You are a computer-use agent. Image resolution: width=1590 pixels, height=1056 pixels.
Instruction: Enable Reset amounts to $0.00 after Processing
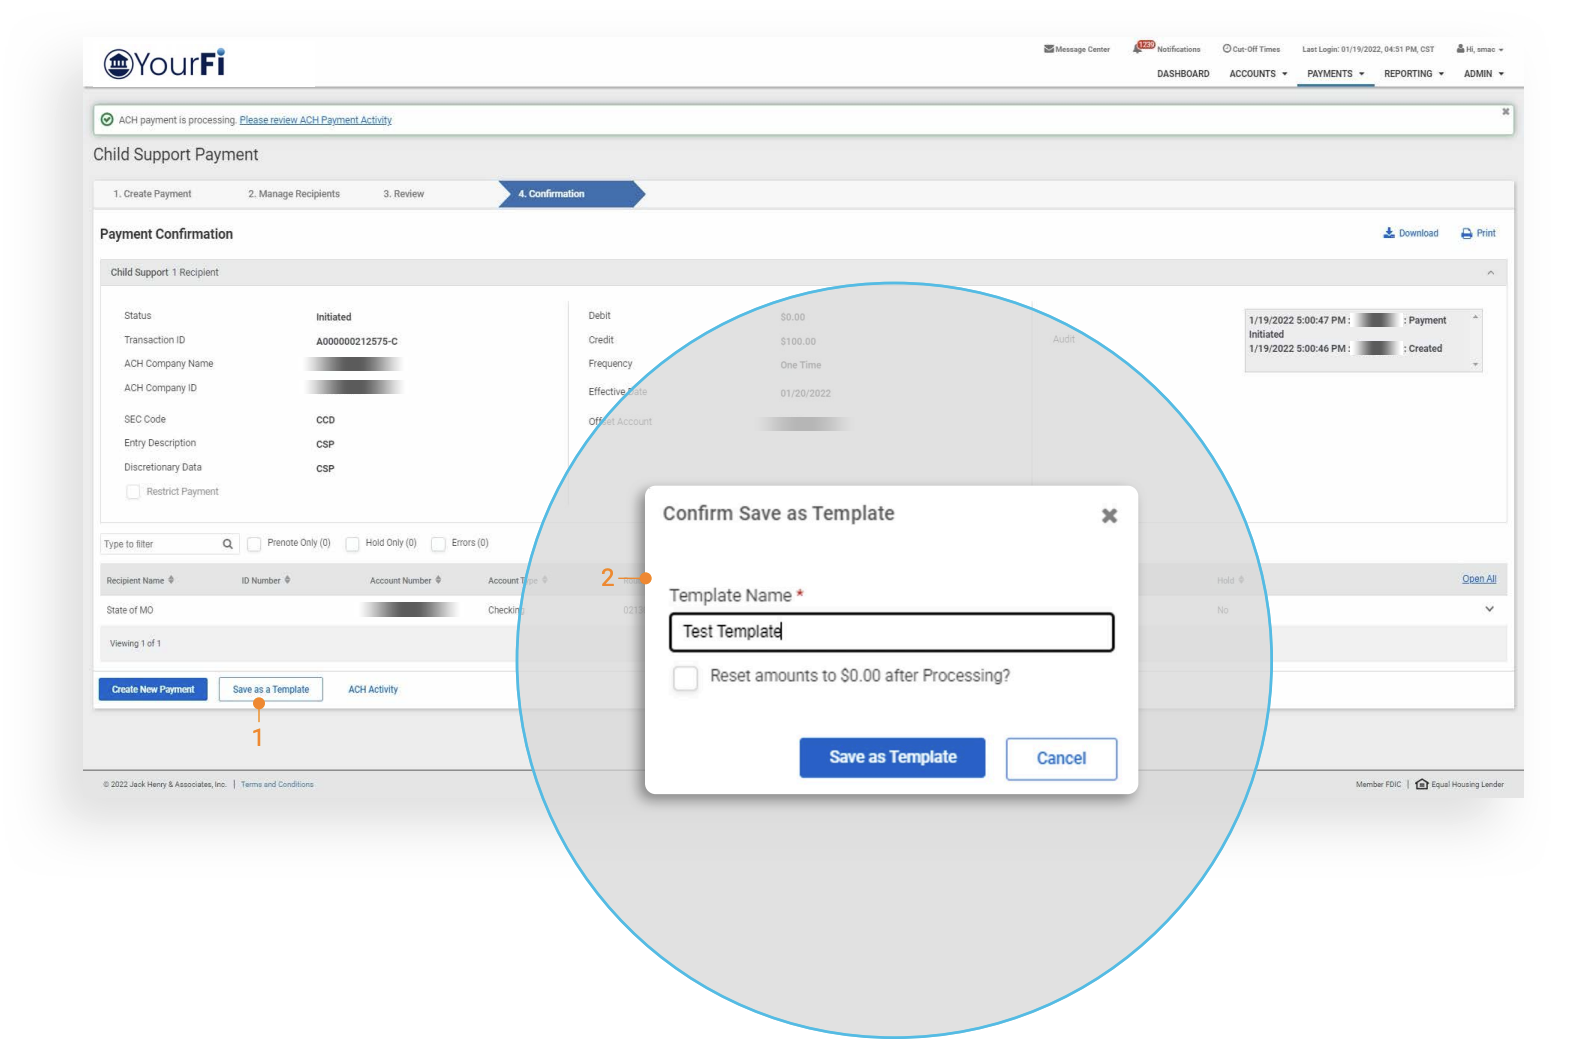685,678
